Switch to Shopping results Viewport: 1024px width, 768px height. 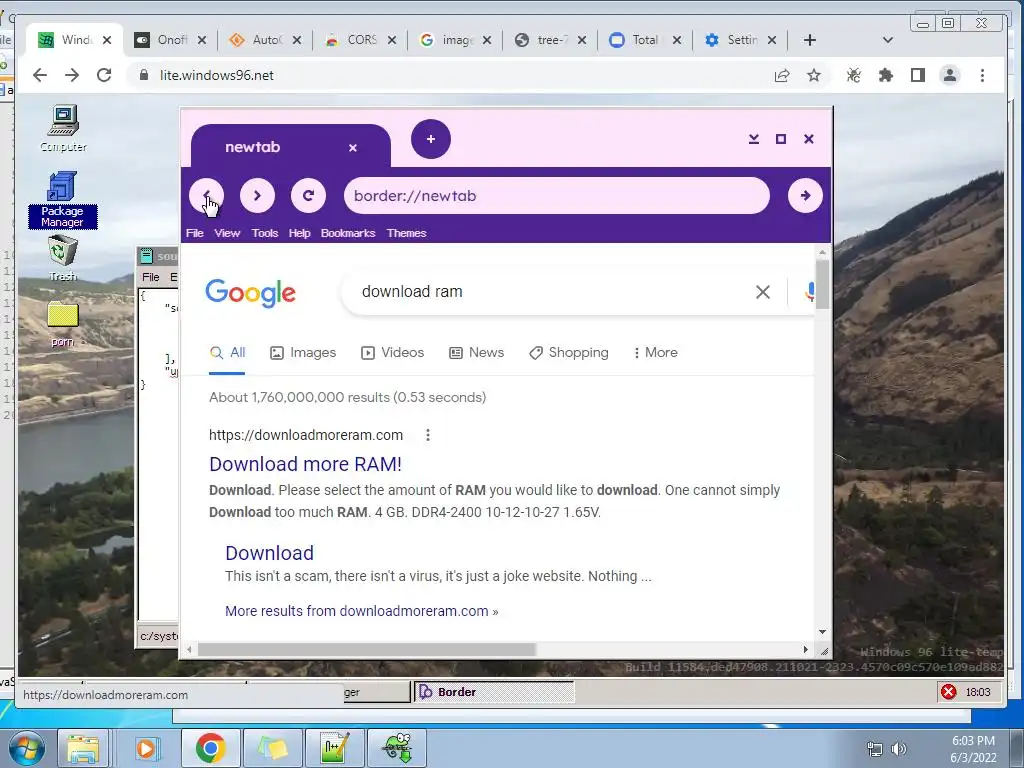coord(569,353)
